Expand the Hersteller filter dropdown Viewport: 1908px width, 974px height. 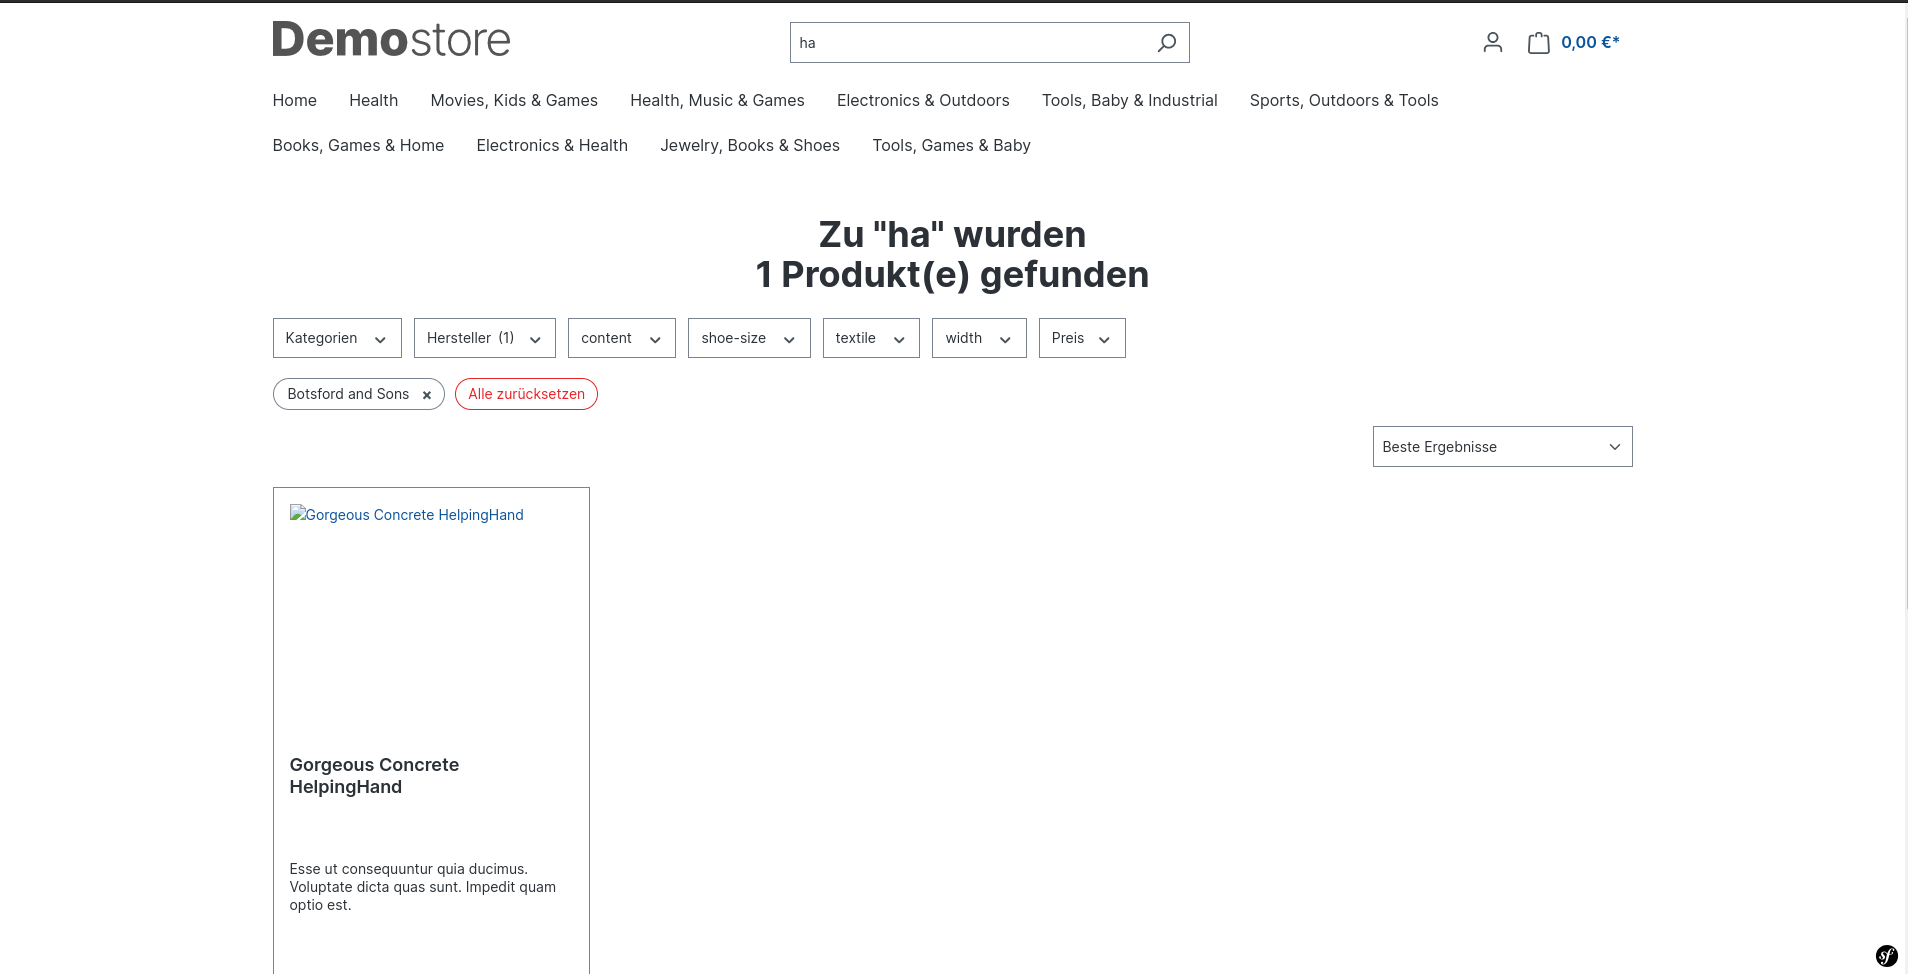click(484, 338)
